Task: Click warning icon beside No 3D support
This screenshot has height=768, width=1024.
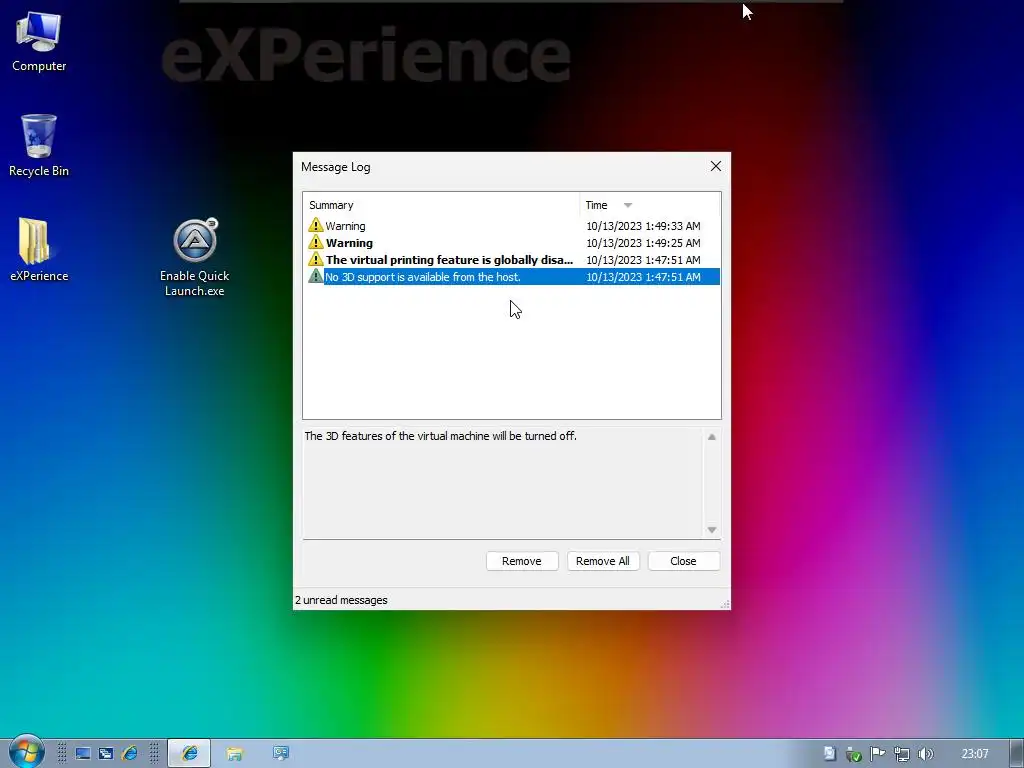Action: point(316,276)
